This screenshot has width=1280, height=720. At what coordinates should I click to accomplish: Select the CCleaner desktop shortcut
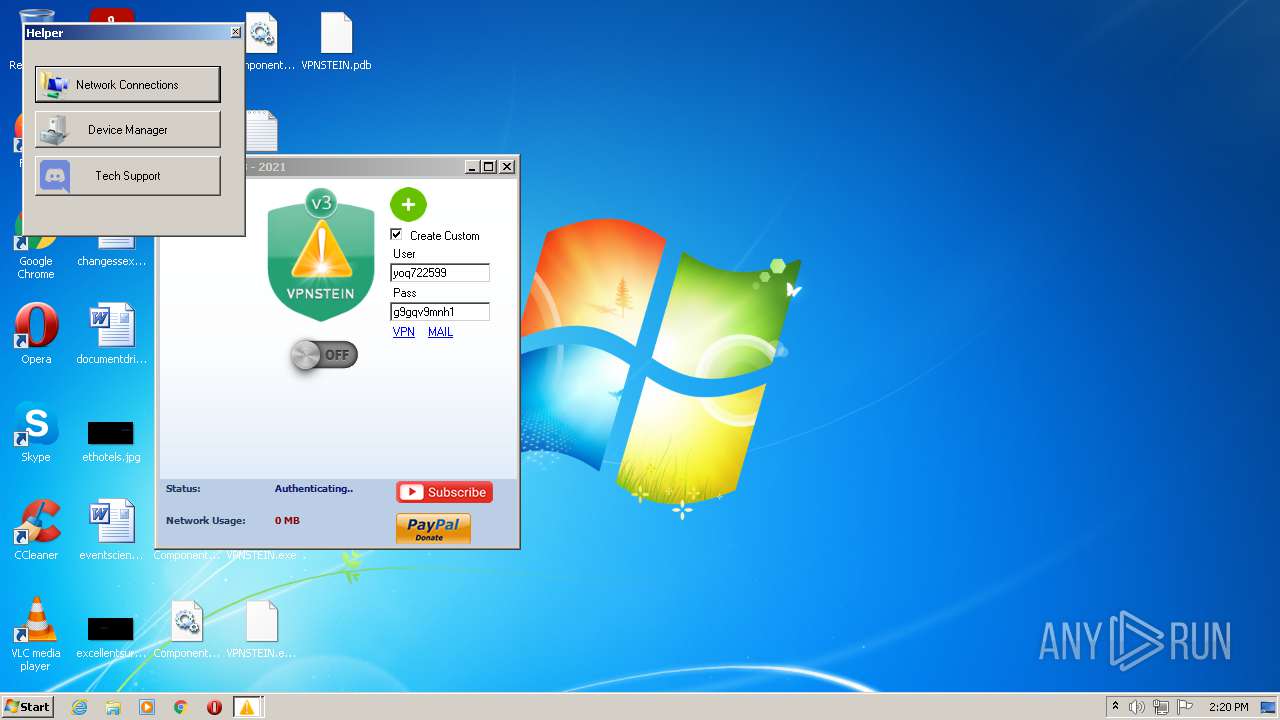point(36,530)
